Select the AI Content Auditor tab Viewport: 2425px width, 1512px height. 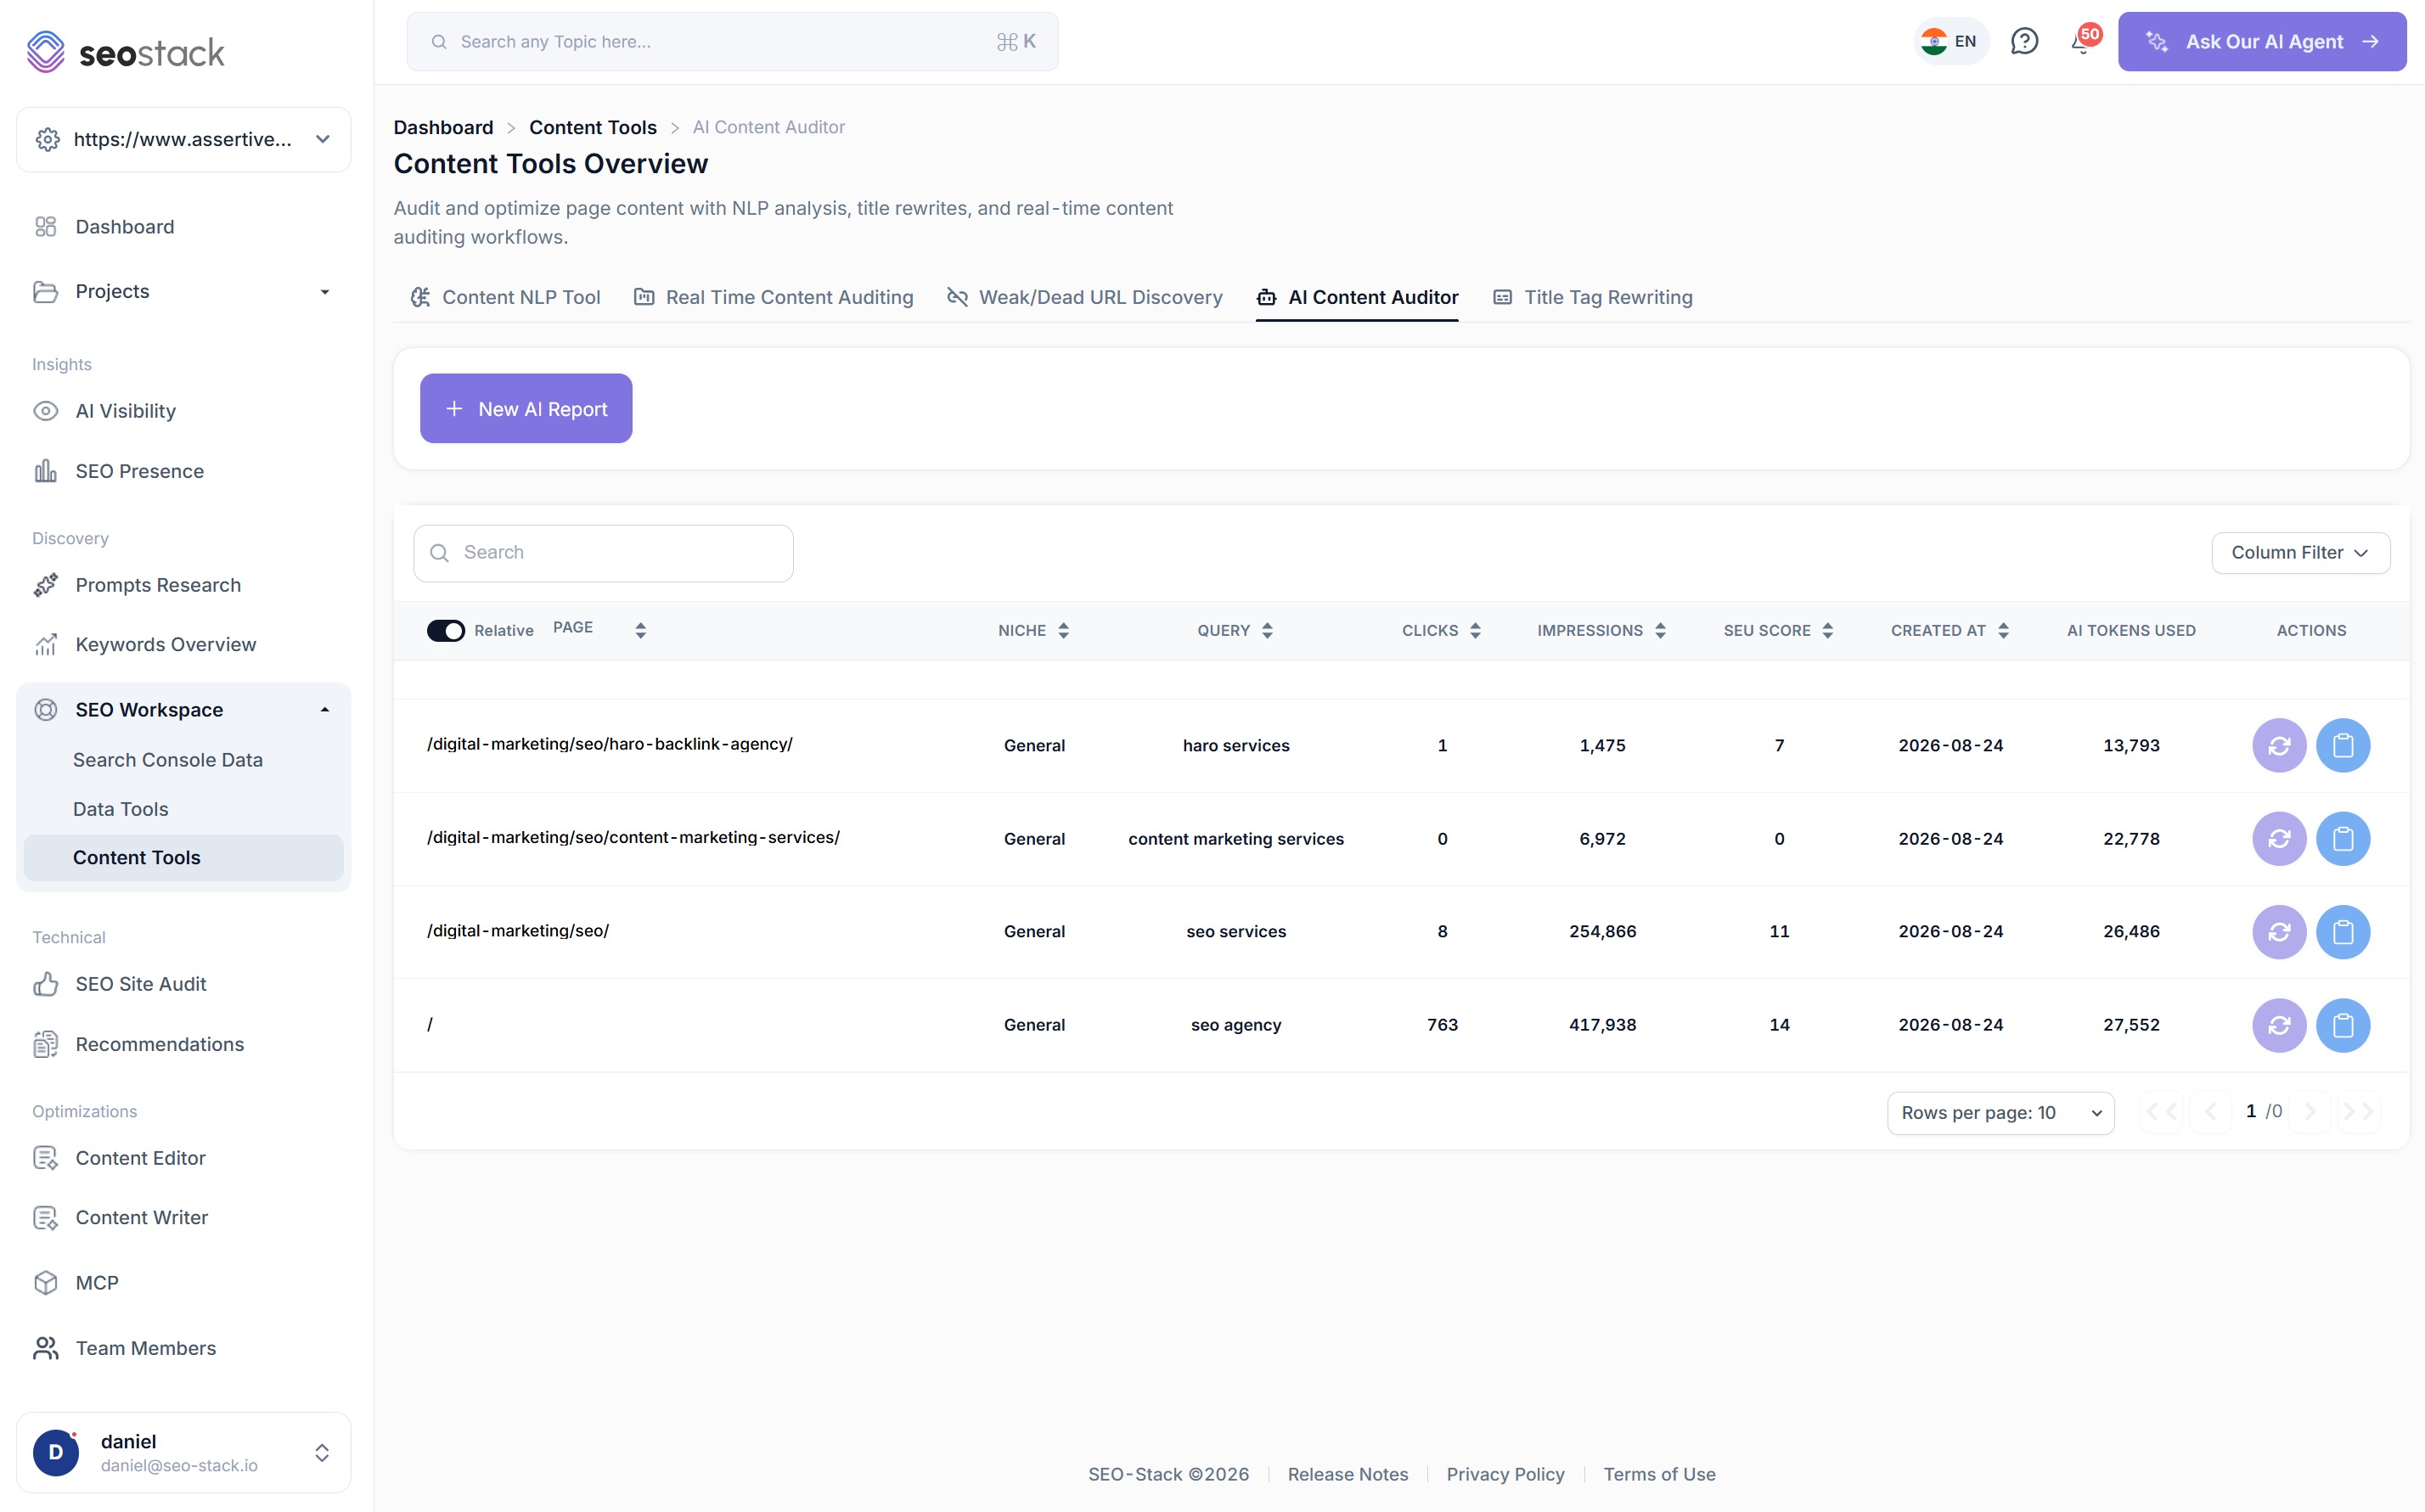point(1357,297)
